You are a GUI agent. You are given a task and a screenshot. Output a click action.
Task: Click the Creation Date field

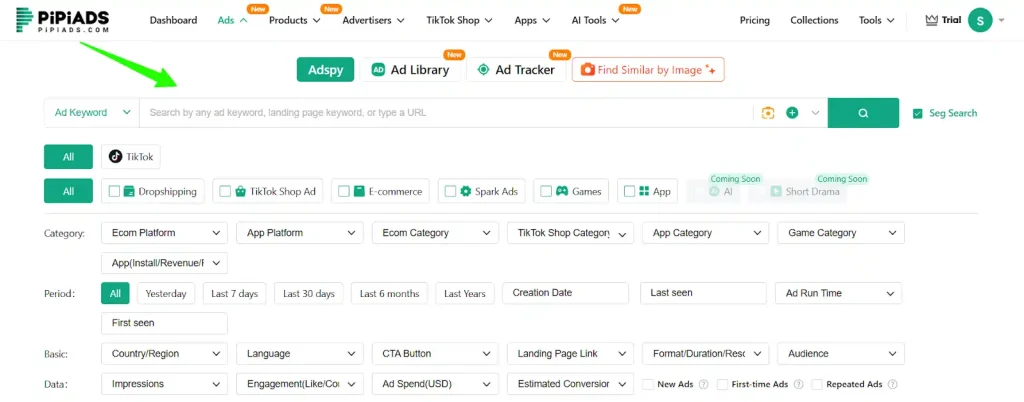(x=566, y=293)
